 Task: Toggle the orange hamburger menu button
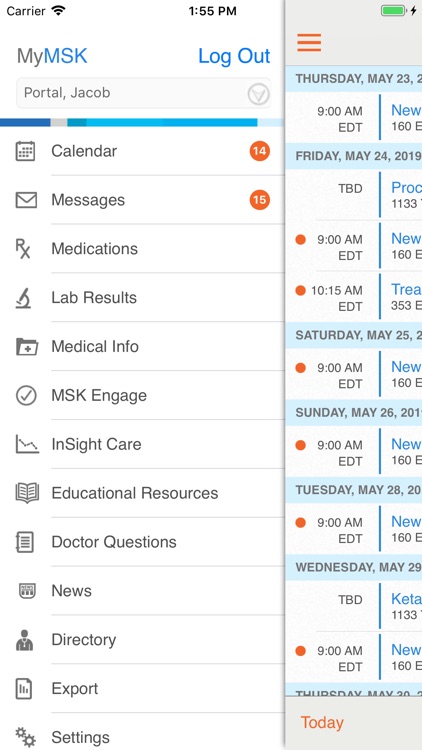309,43
